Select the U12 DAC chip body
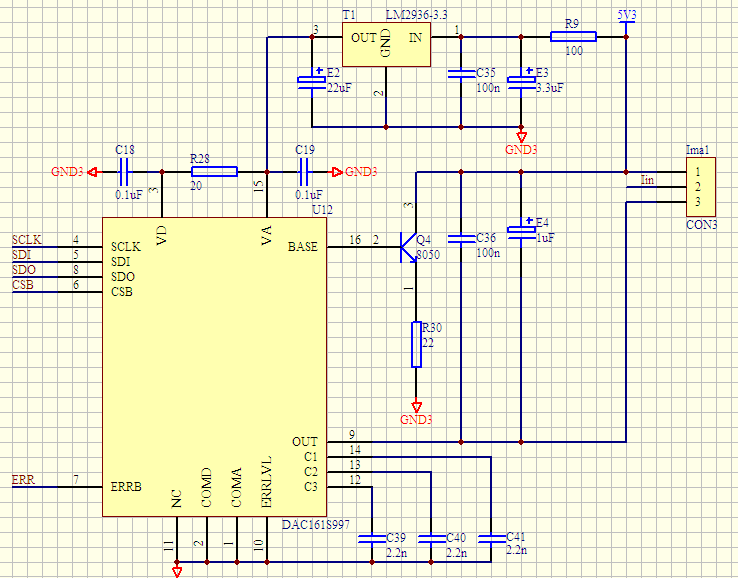 pos(215,367)
